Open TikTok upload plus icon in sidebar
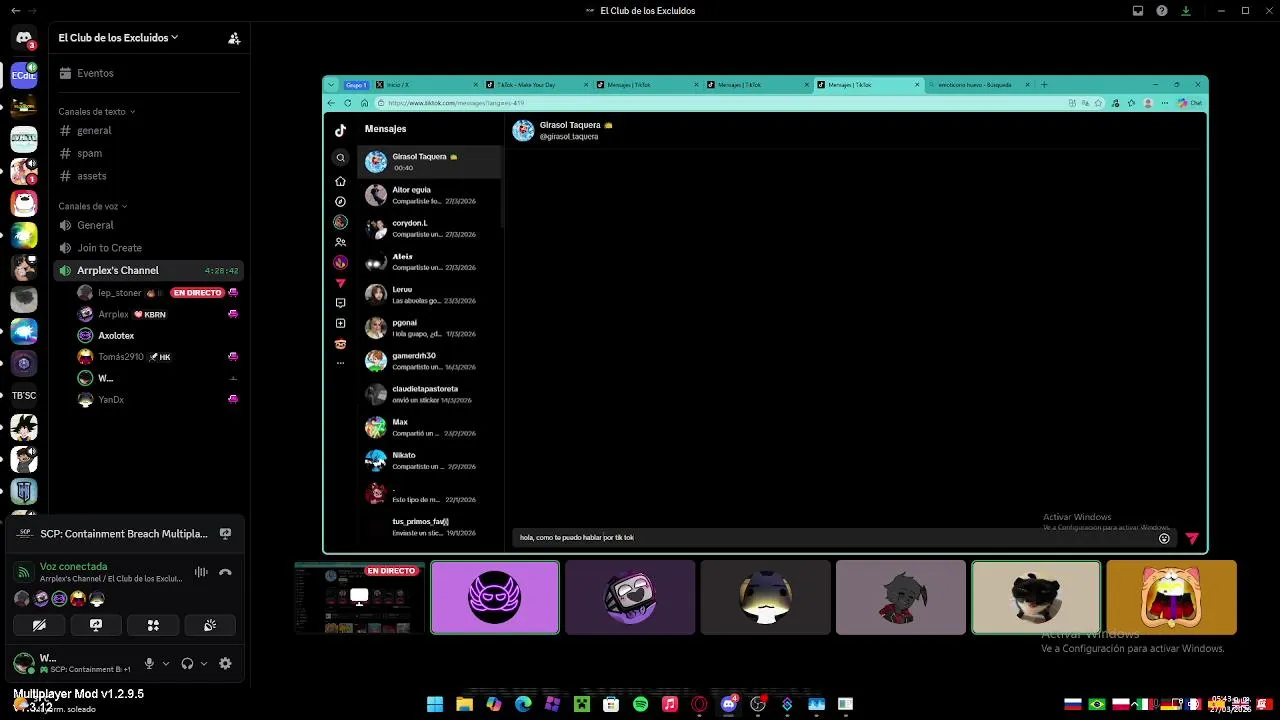 click(340, 324)
